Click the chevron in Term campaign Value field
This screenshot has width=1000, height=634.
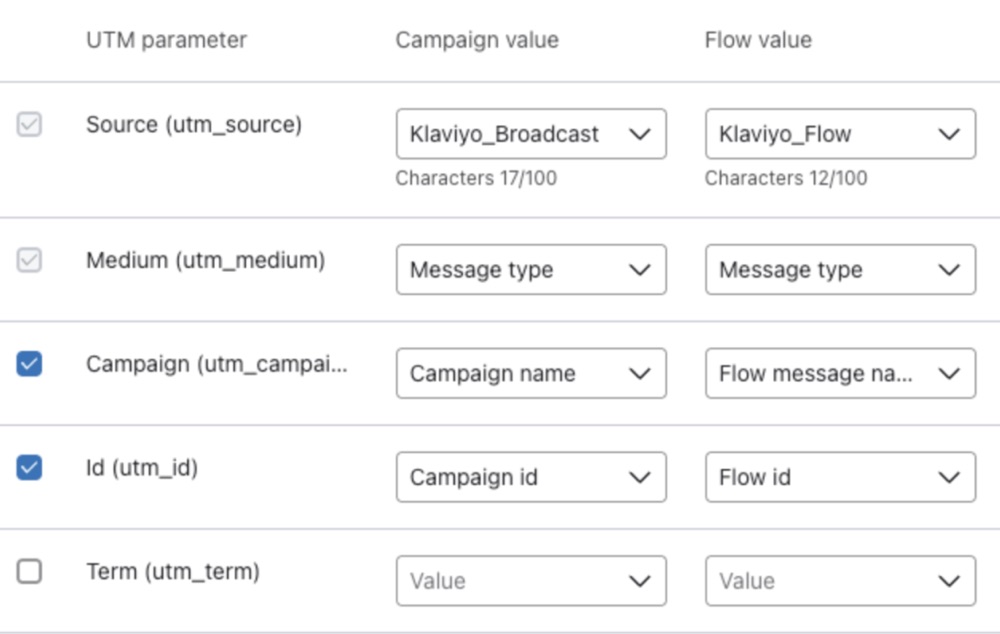[x=640, y=581]
